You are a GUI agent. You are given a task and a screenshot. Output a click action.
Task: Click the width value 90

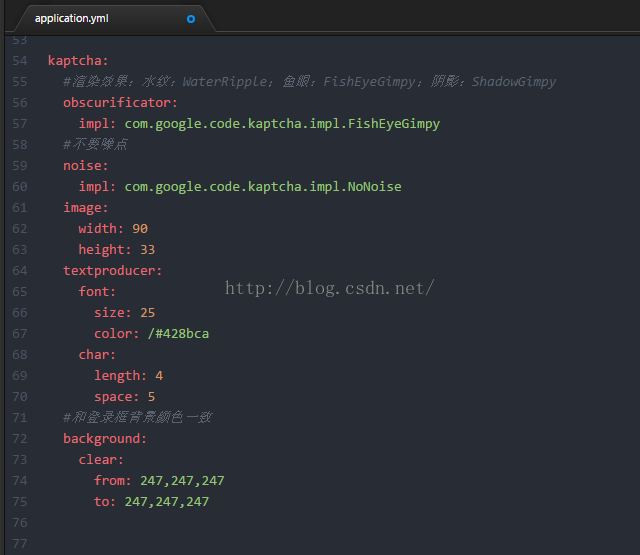point(140,229)
